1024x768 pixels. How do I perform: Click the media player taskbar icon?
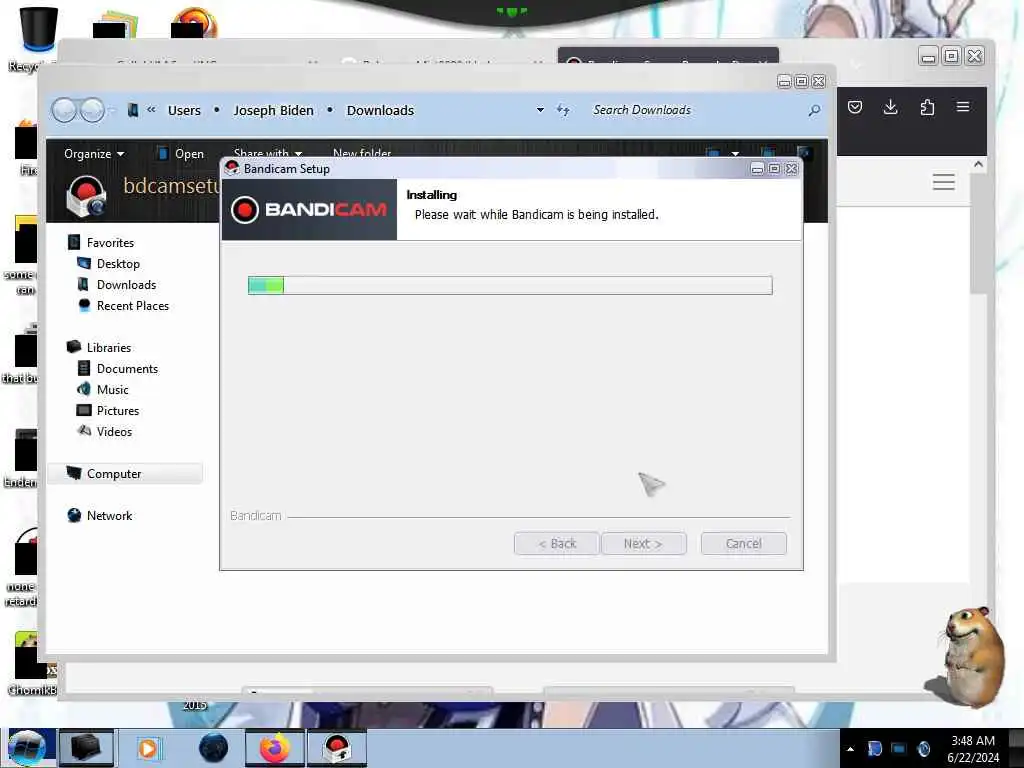click(x=148, y=748)
